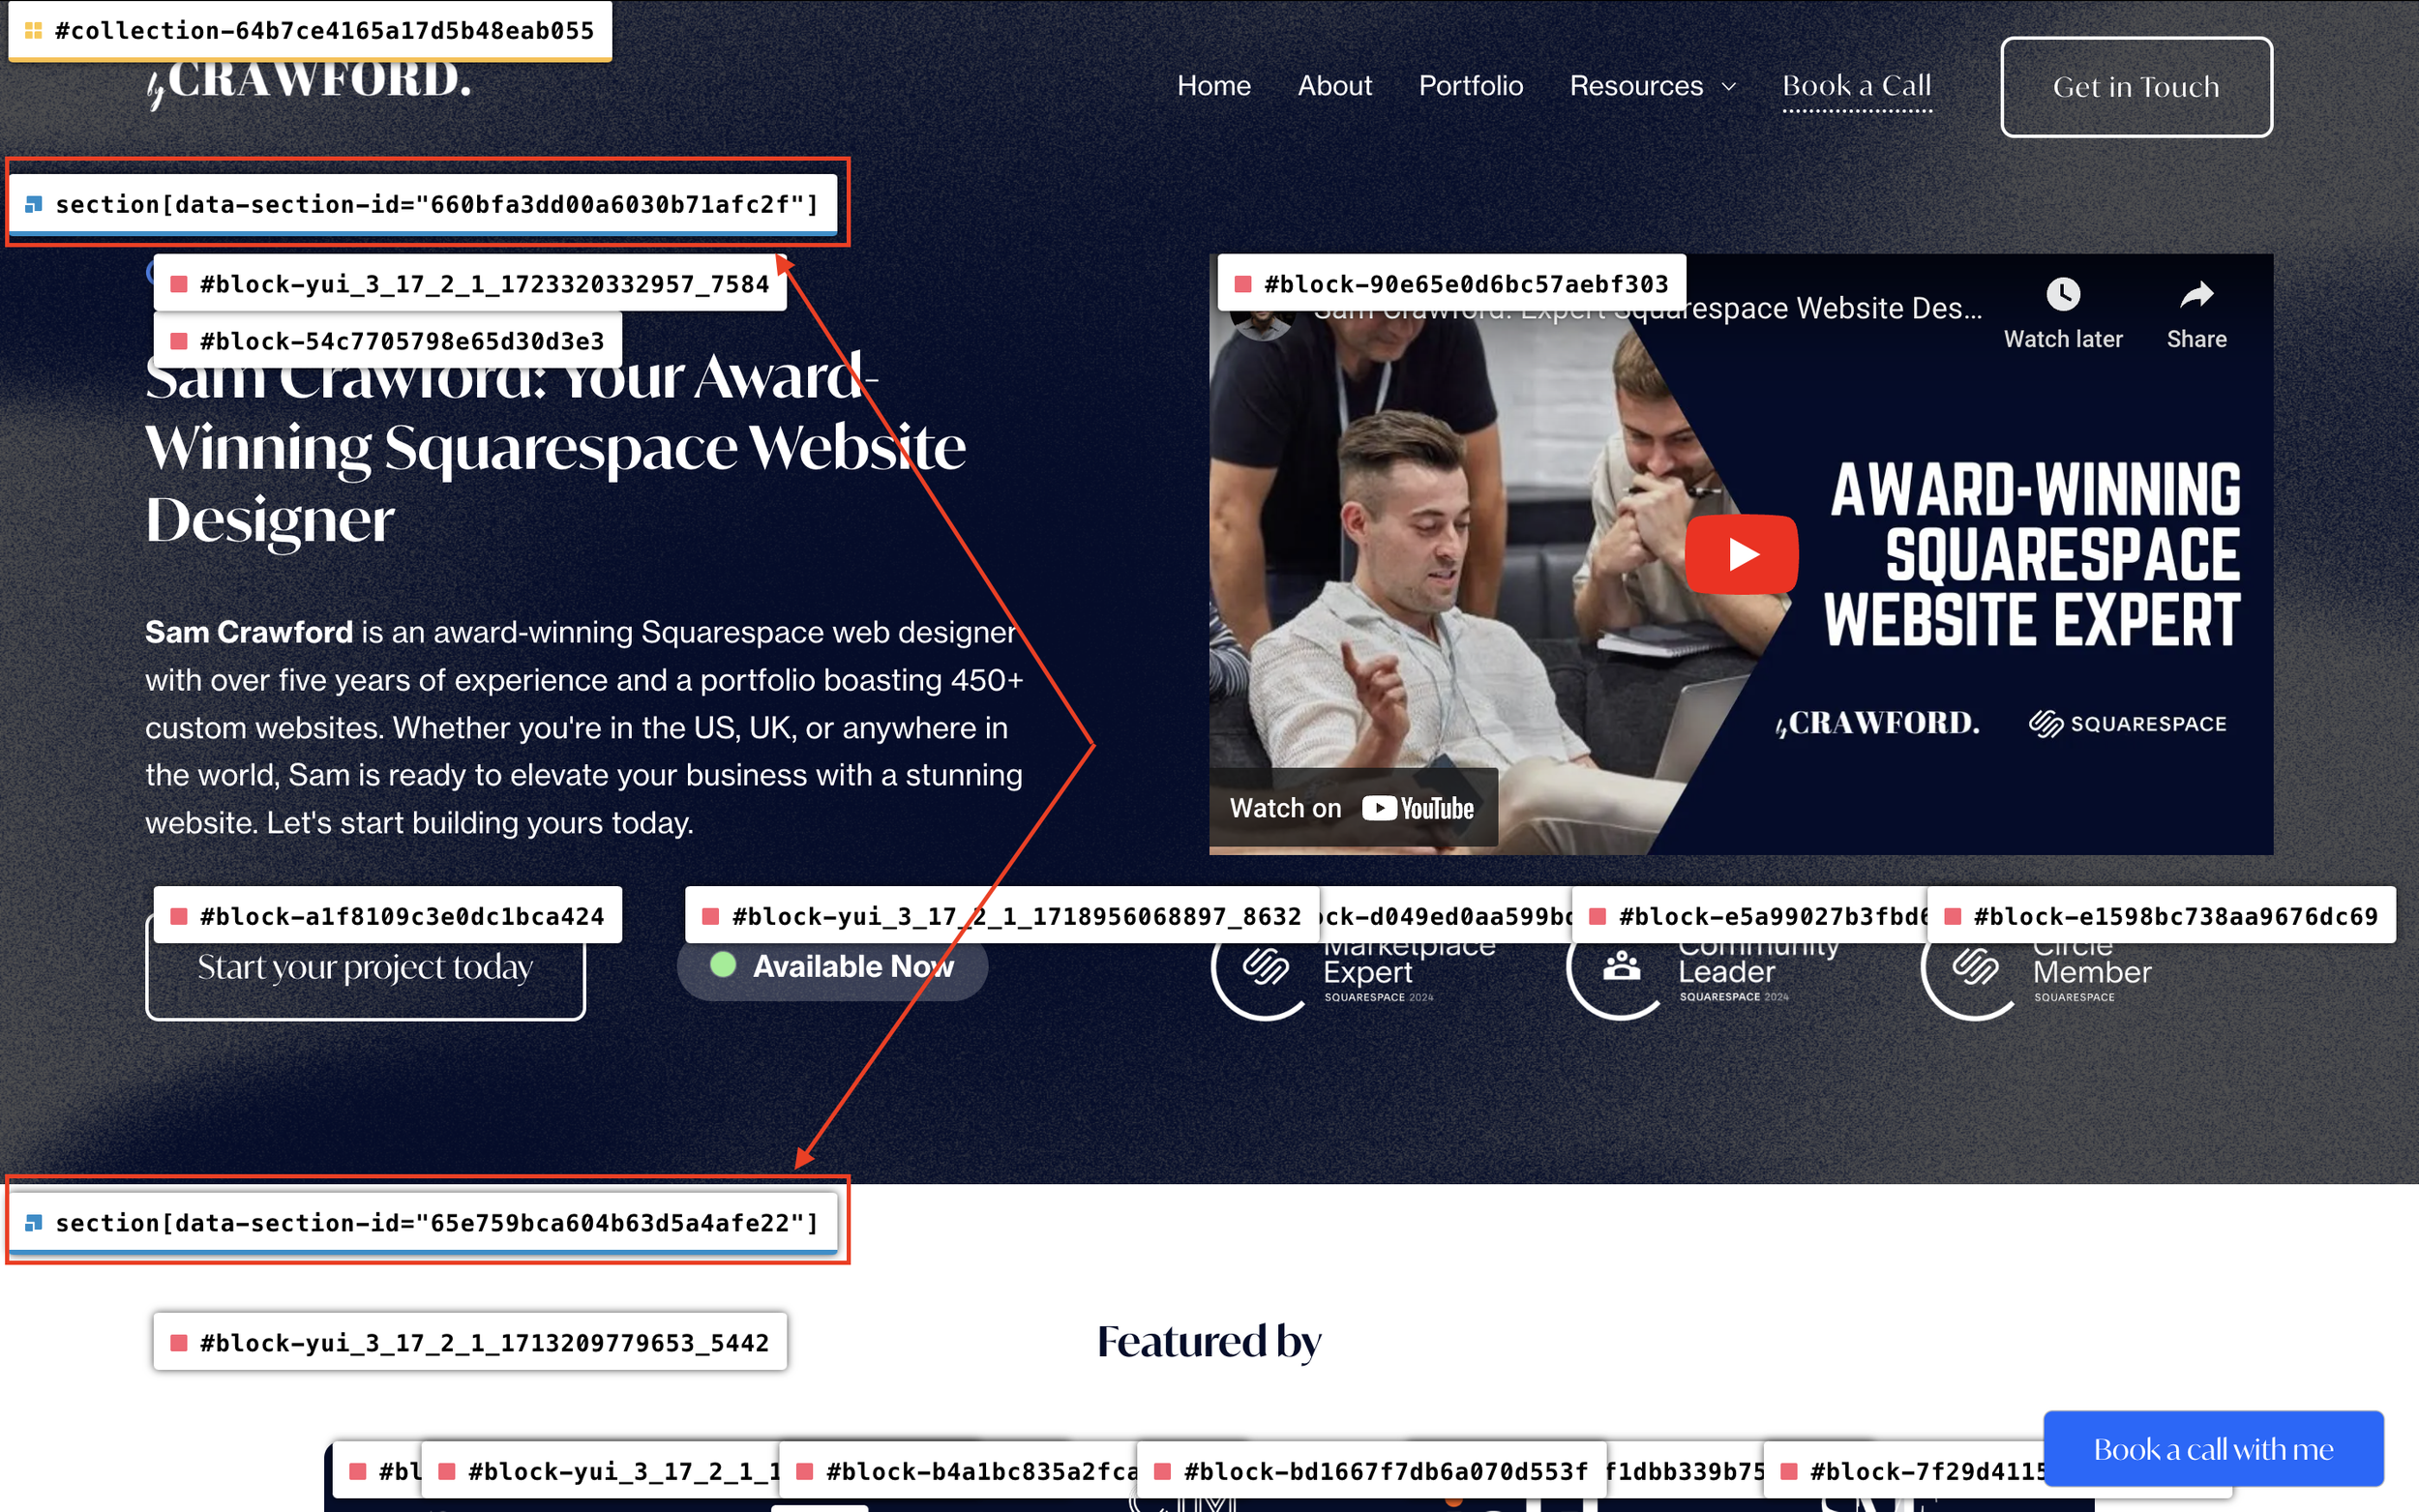Click the main award-winning designer headline

[x=555, y=447]
